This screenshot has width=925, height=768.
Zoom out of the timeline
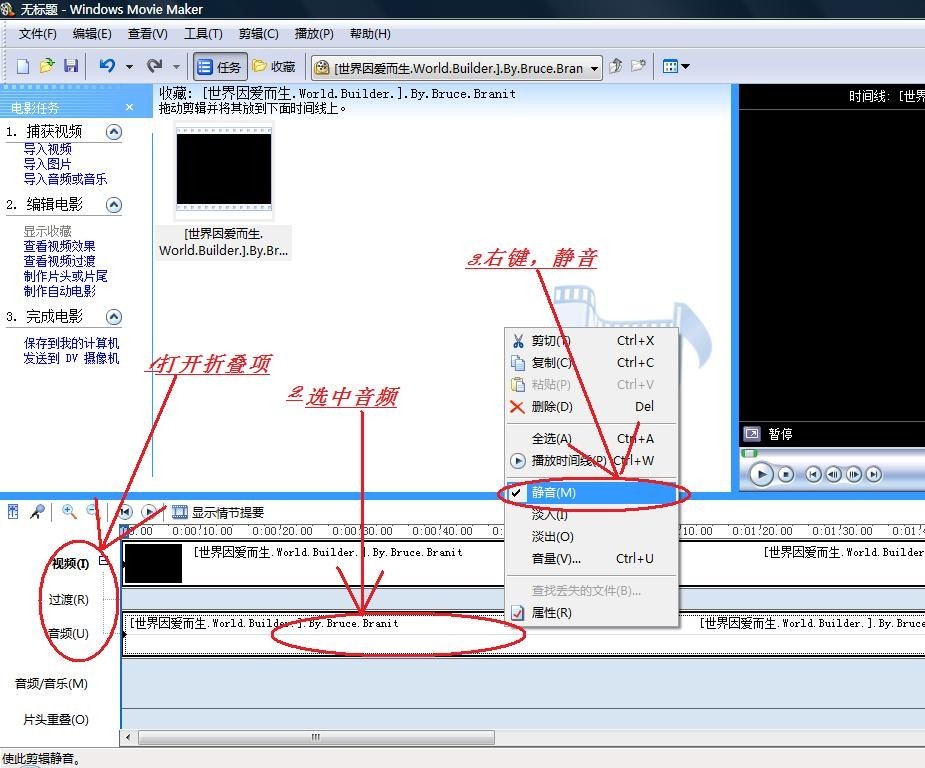pos(91,511)
